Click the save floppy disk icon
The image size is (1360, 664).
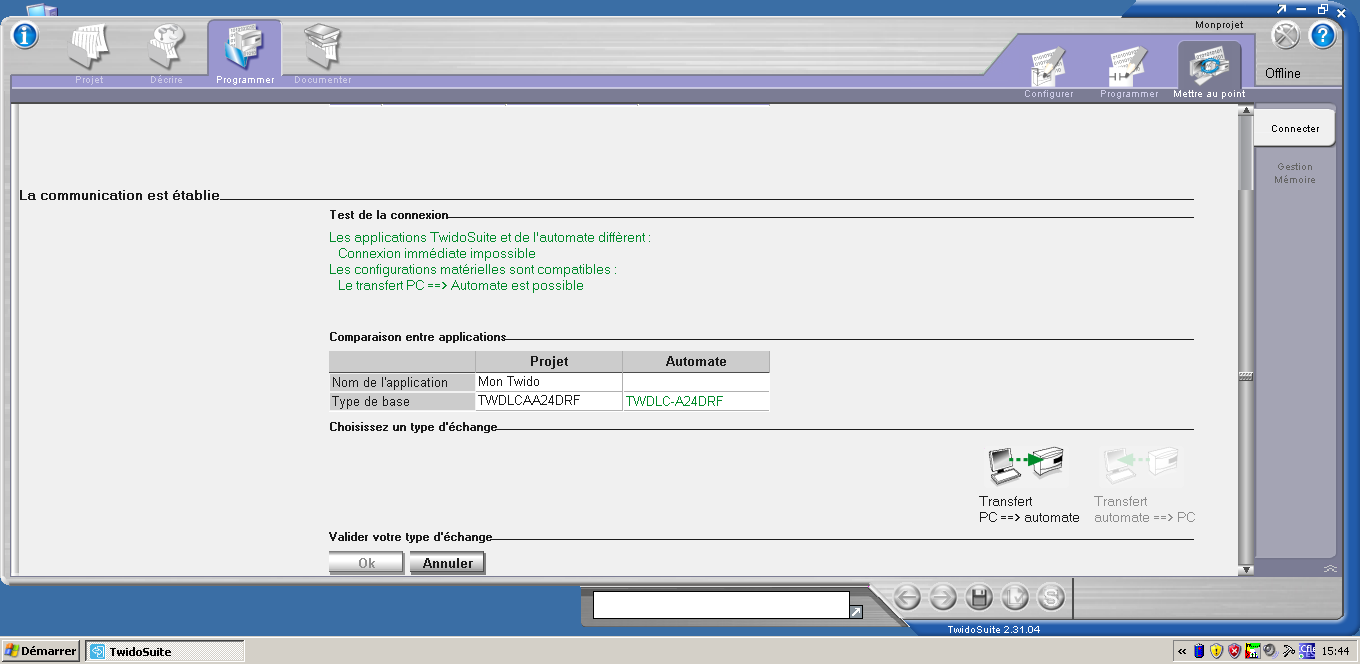pyautogui.click(x=979, y=598)
